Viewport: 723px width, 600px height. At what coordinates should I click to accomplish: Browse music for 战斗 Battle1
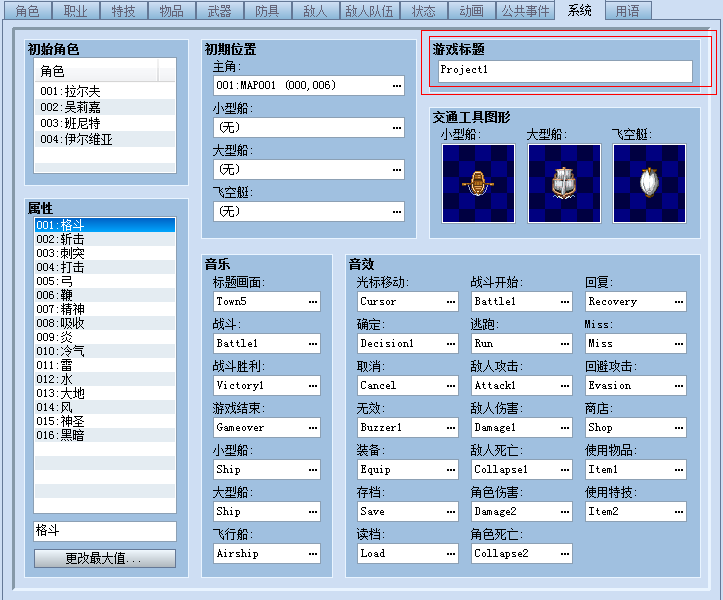[313, 344]
